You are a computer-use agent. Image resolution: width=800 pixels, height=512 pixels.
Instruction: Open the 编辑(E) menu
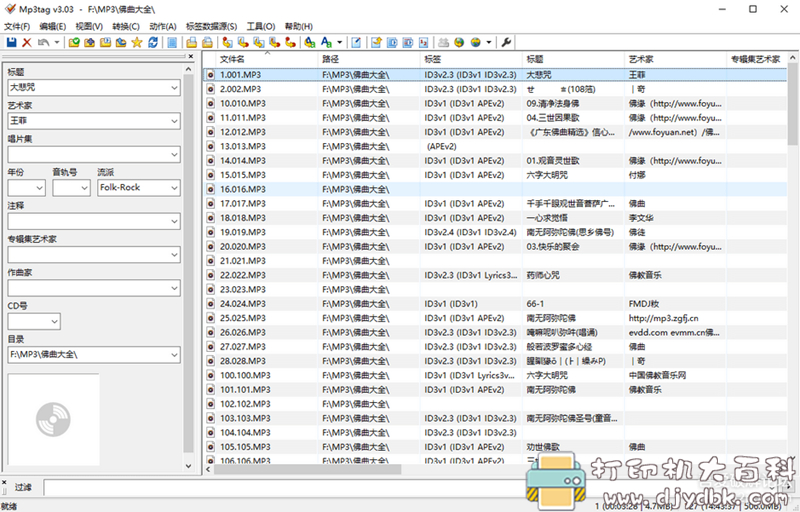coord(53,26)
